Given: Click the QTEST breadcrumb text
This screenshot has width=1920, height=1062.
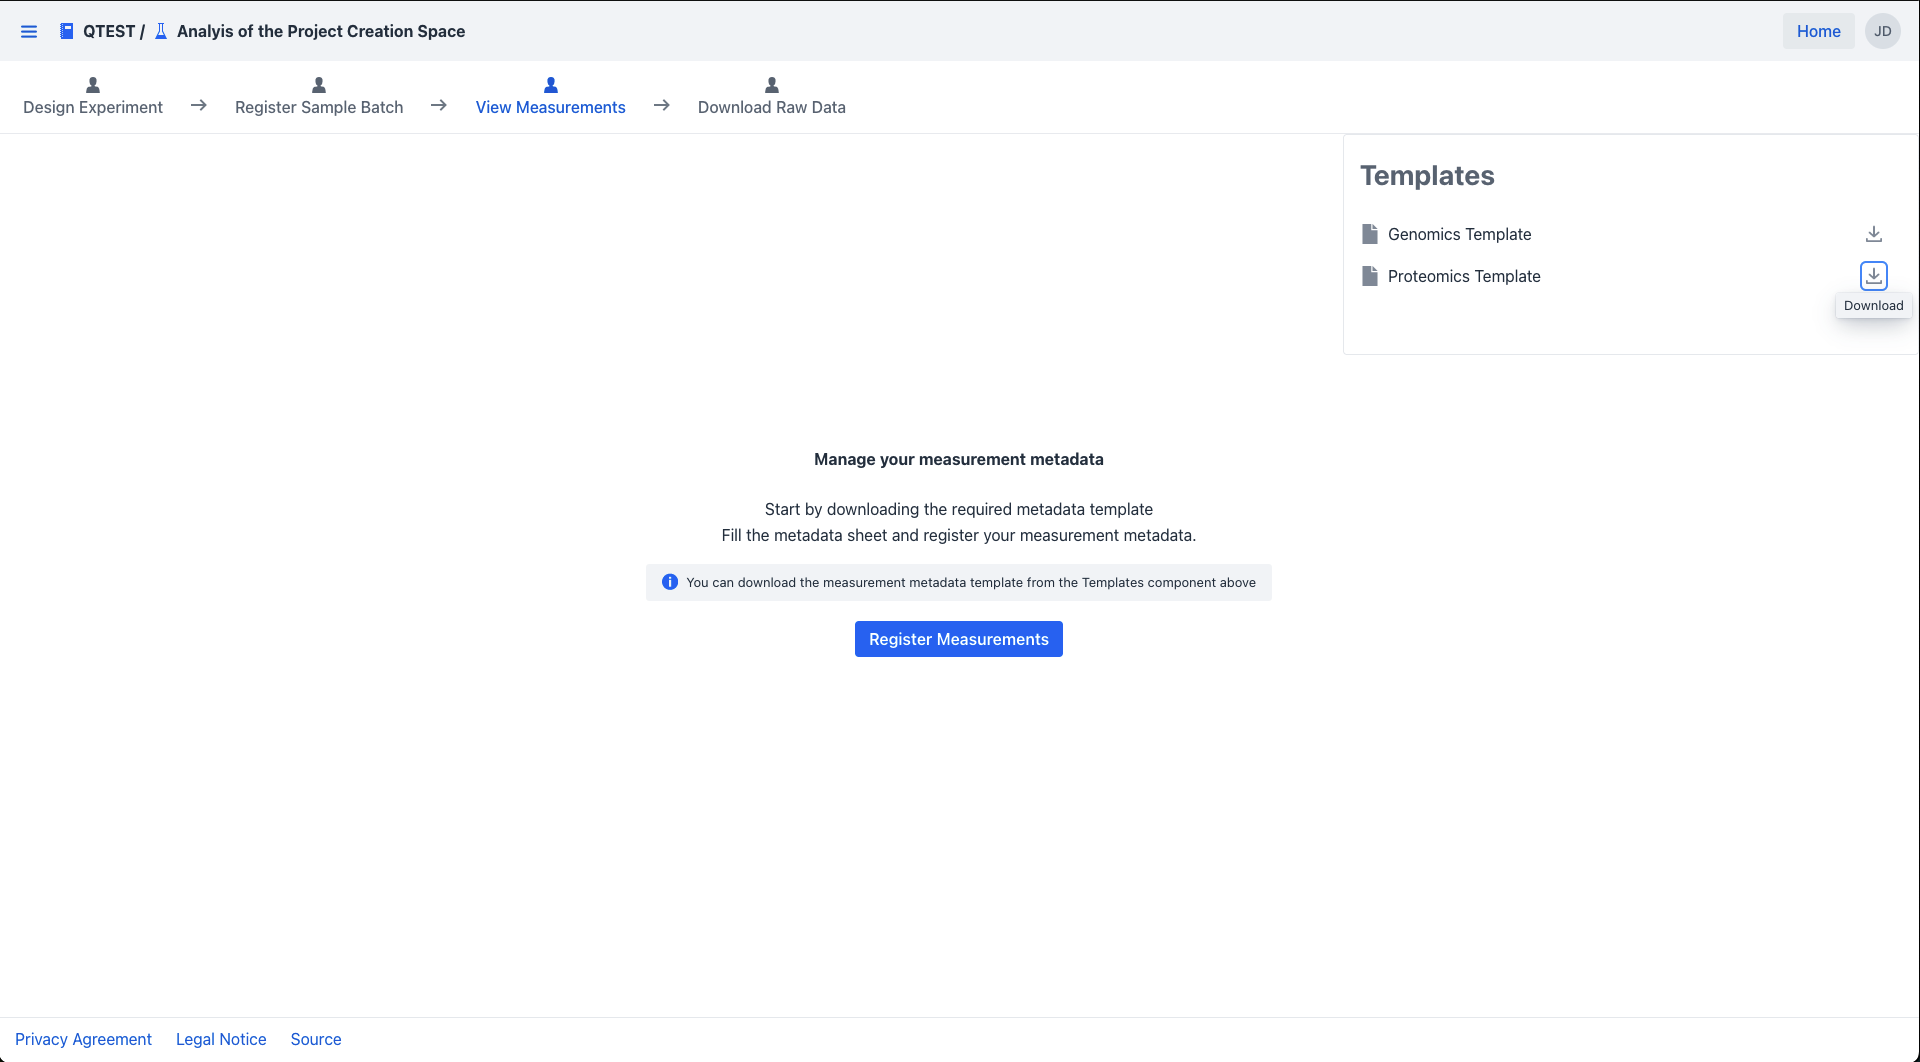Looking at the screenshot, I should pos(108,31).
